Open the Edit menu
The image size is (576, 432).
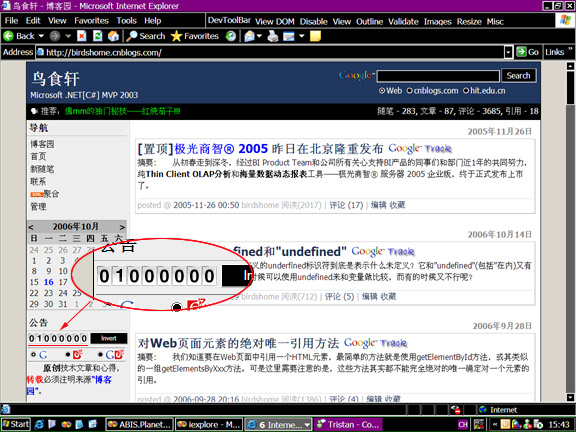(33, 21)
